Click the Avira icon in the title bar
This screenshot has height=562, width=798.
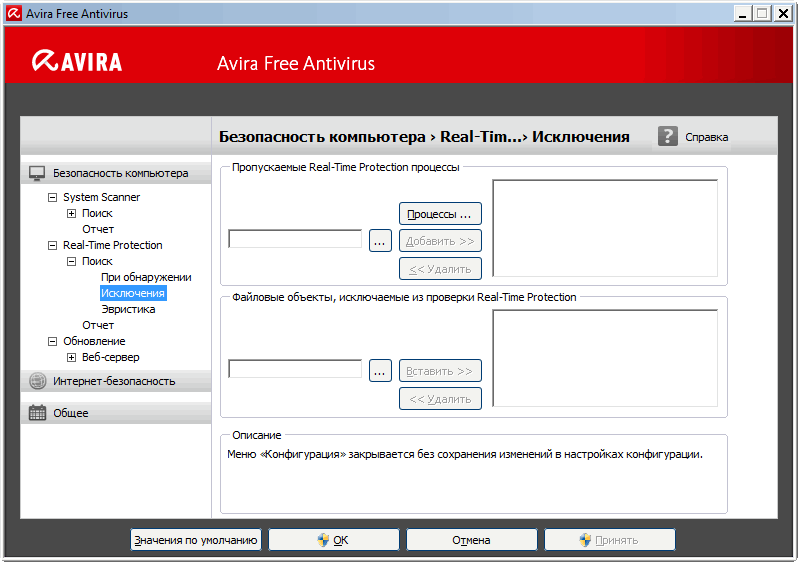click(14, 14)
